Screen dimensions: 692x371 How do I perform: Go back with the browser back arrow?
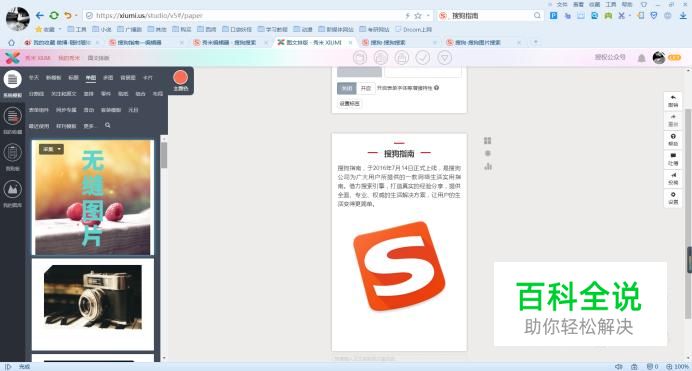coord(40,15)
